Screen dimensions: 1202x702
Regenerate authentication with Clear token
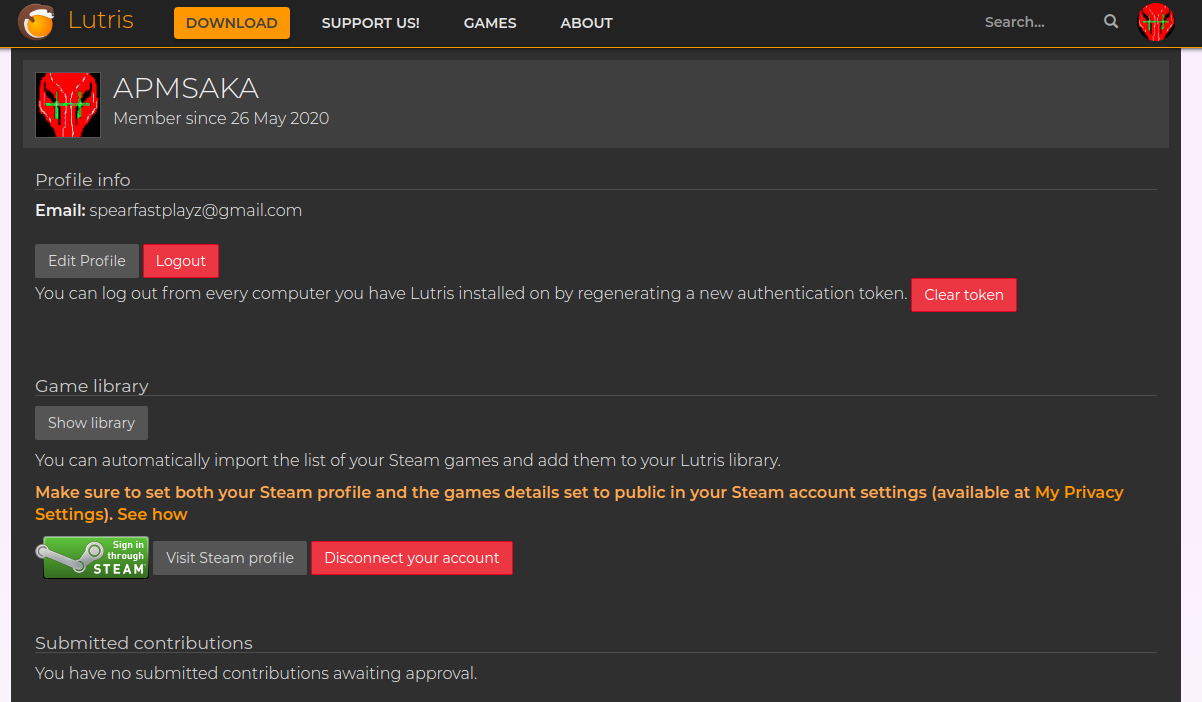coord(963,295)
